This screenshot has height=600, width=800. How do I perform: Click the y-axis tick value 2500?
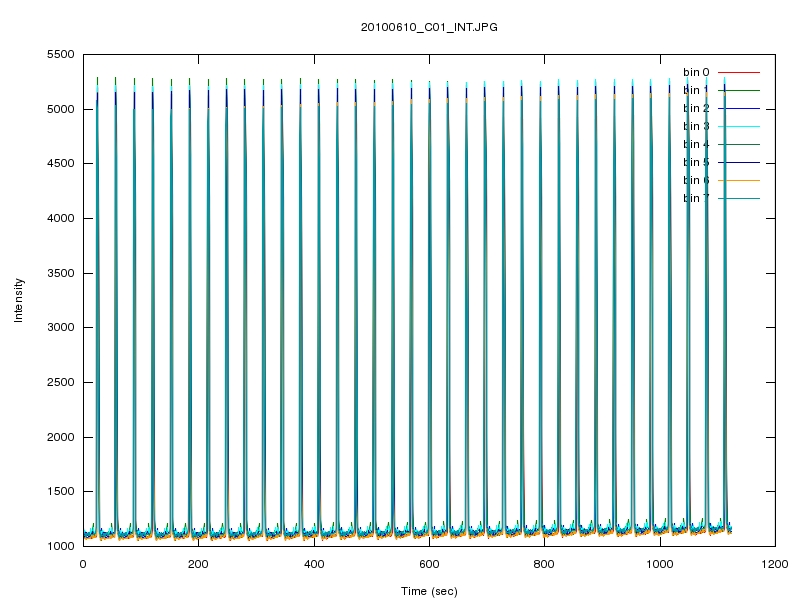click(x=61, y=382)
